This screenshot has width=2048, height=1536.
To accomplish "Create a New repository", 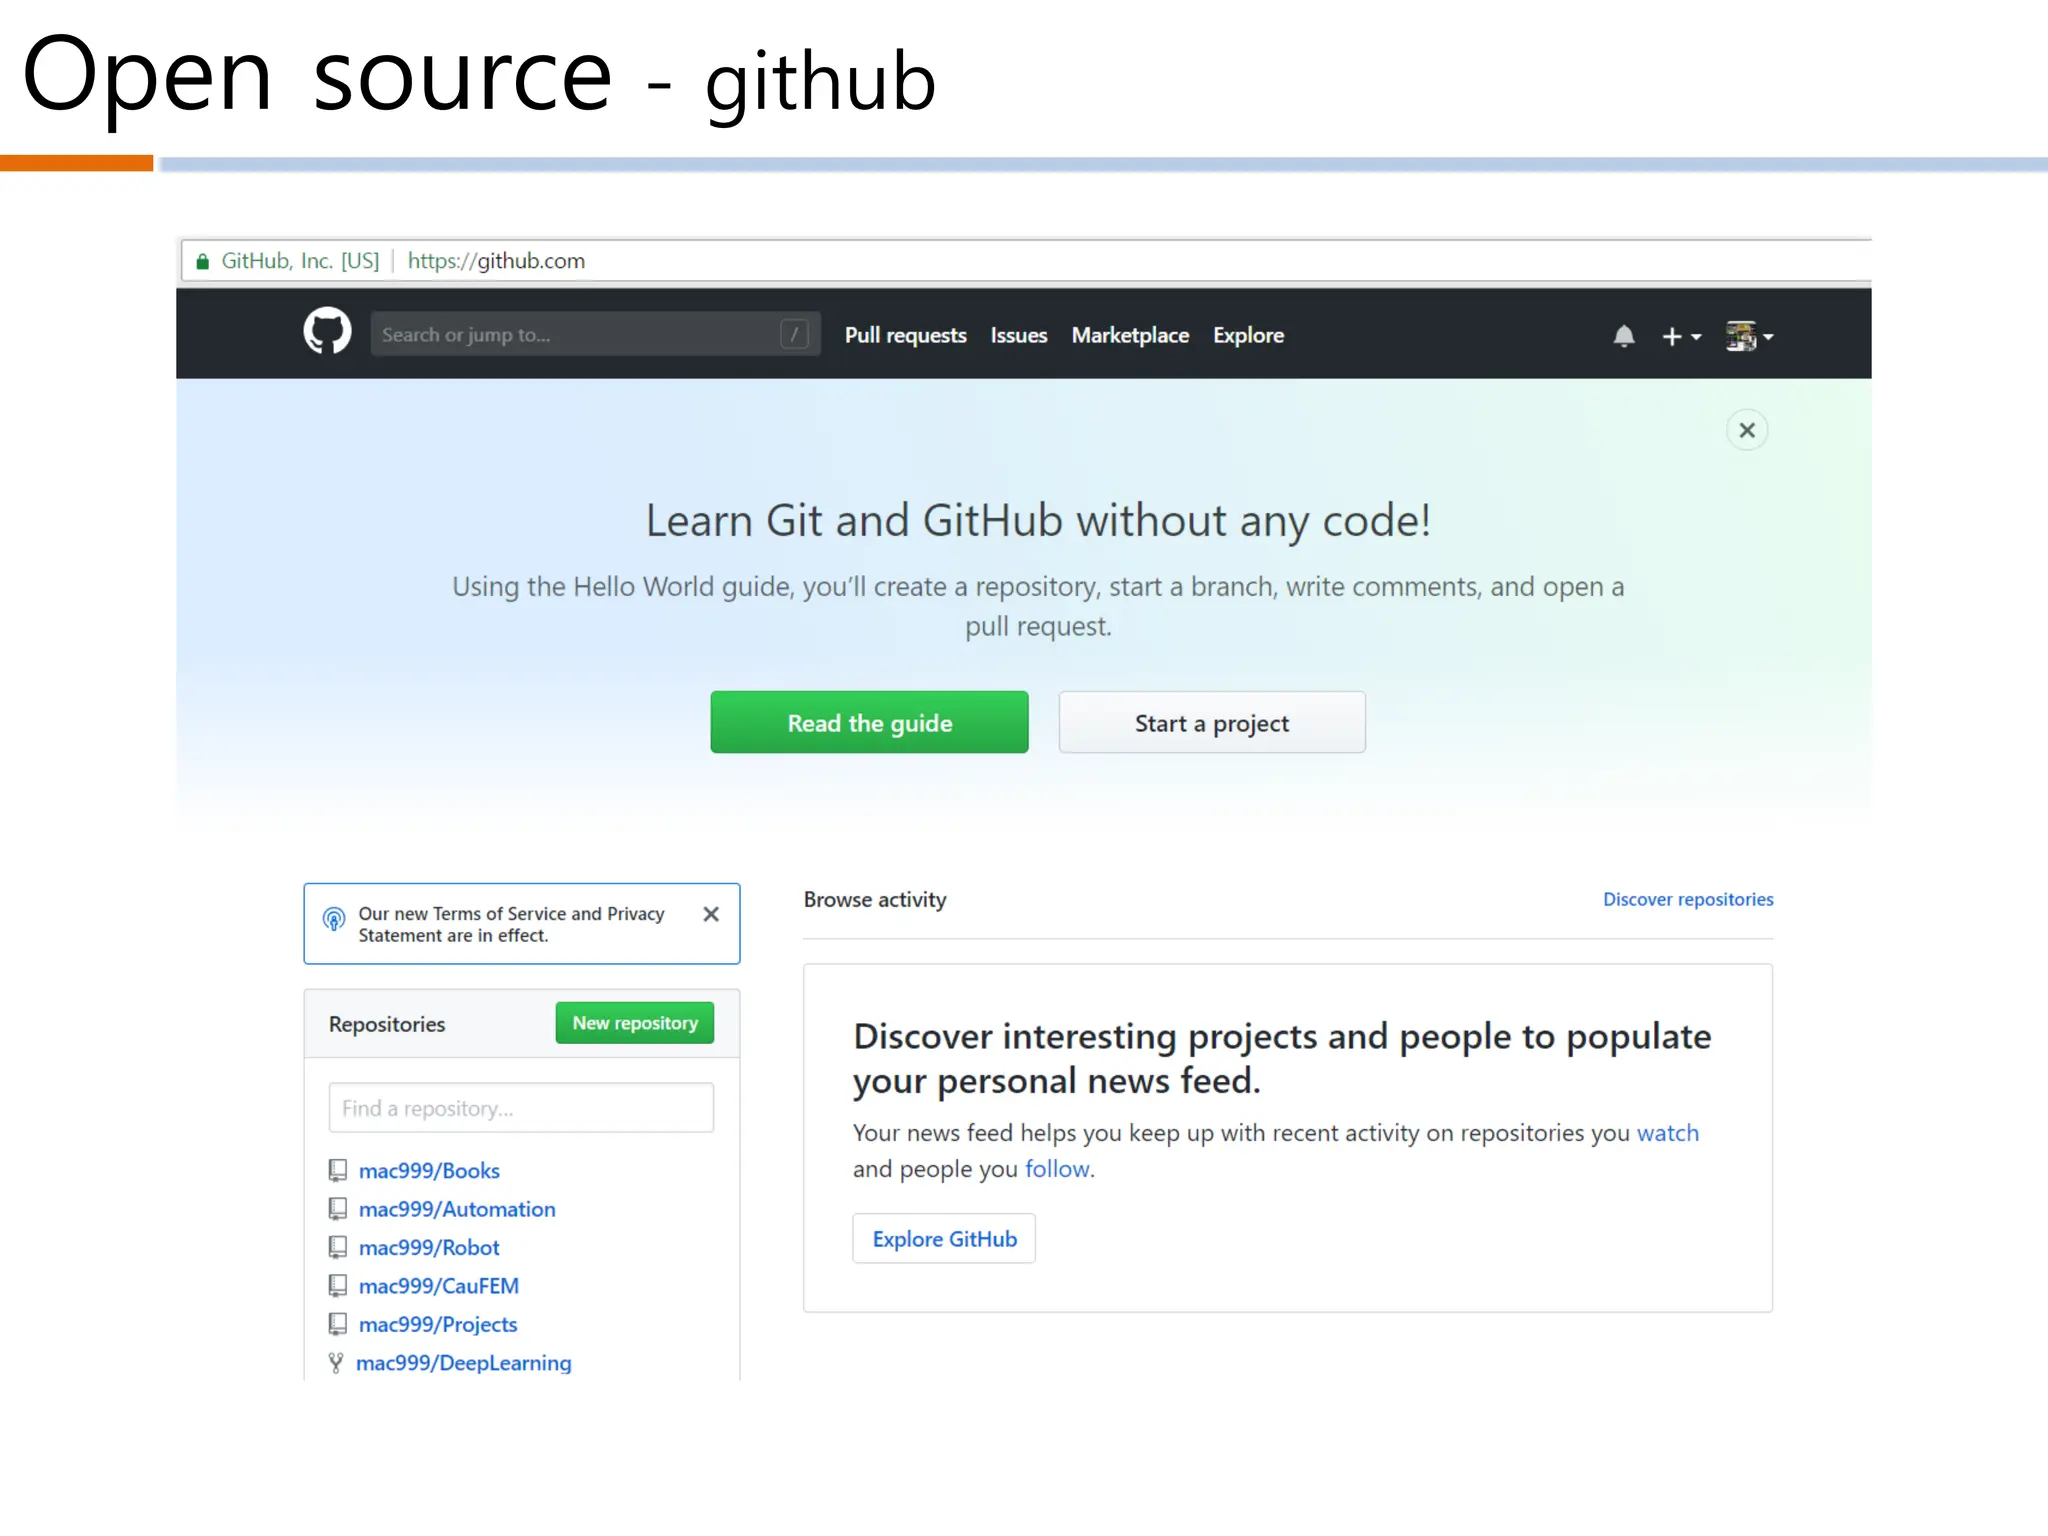I will [x=635, y=1023].
